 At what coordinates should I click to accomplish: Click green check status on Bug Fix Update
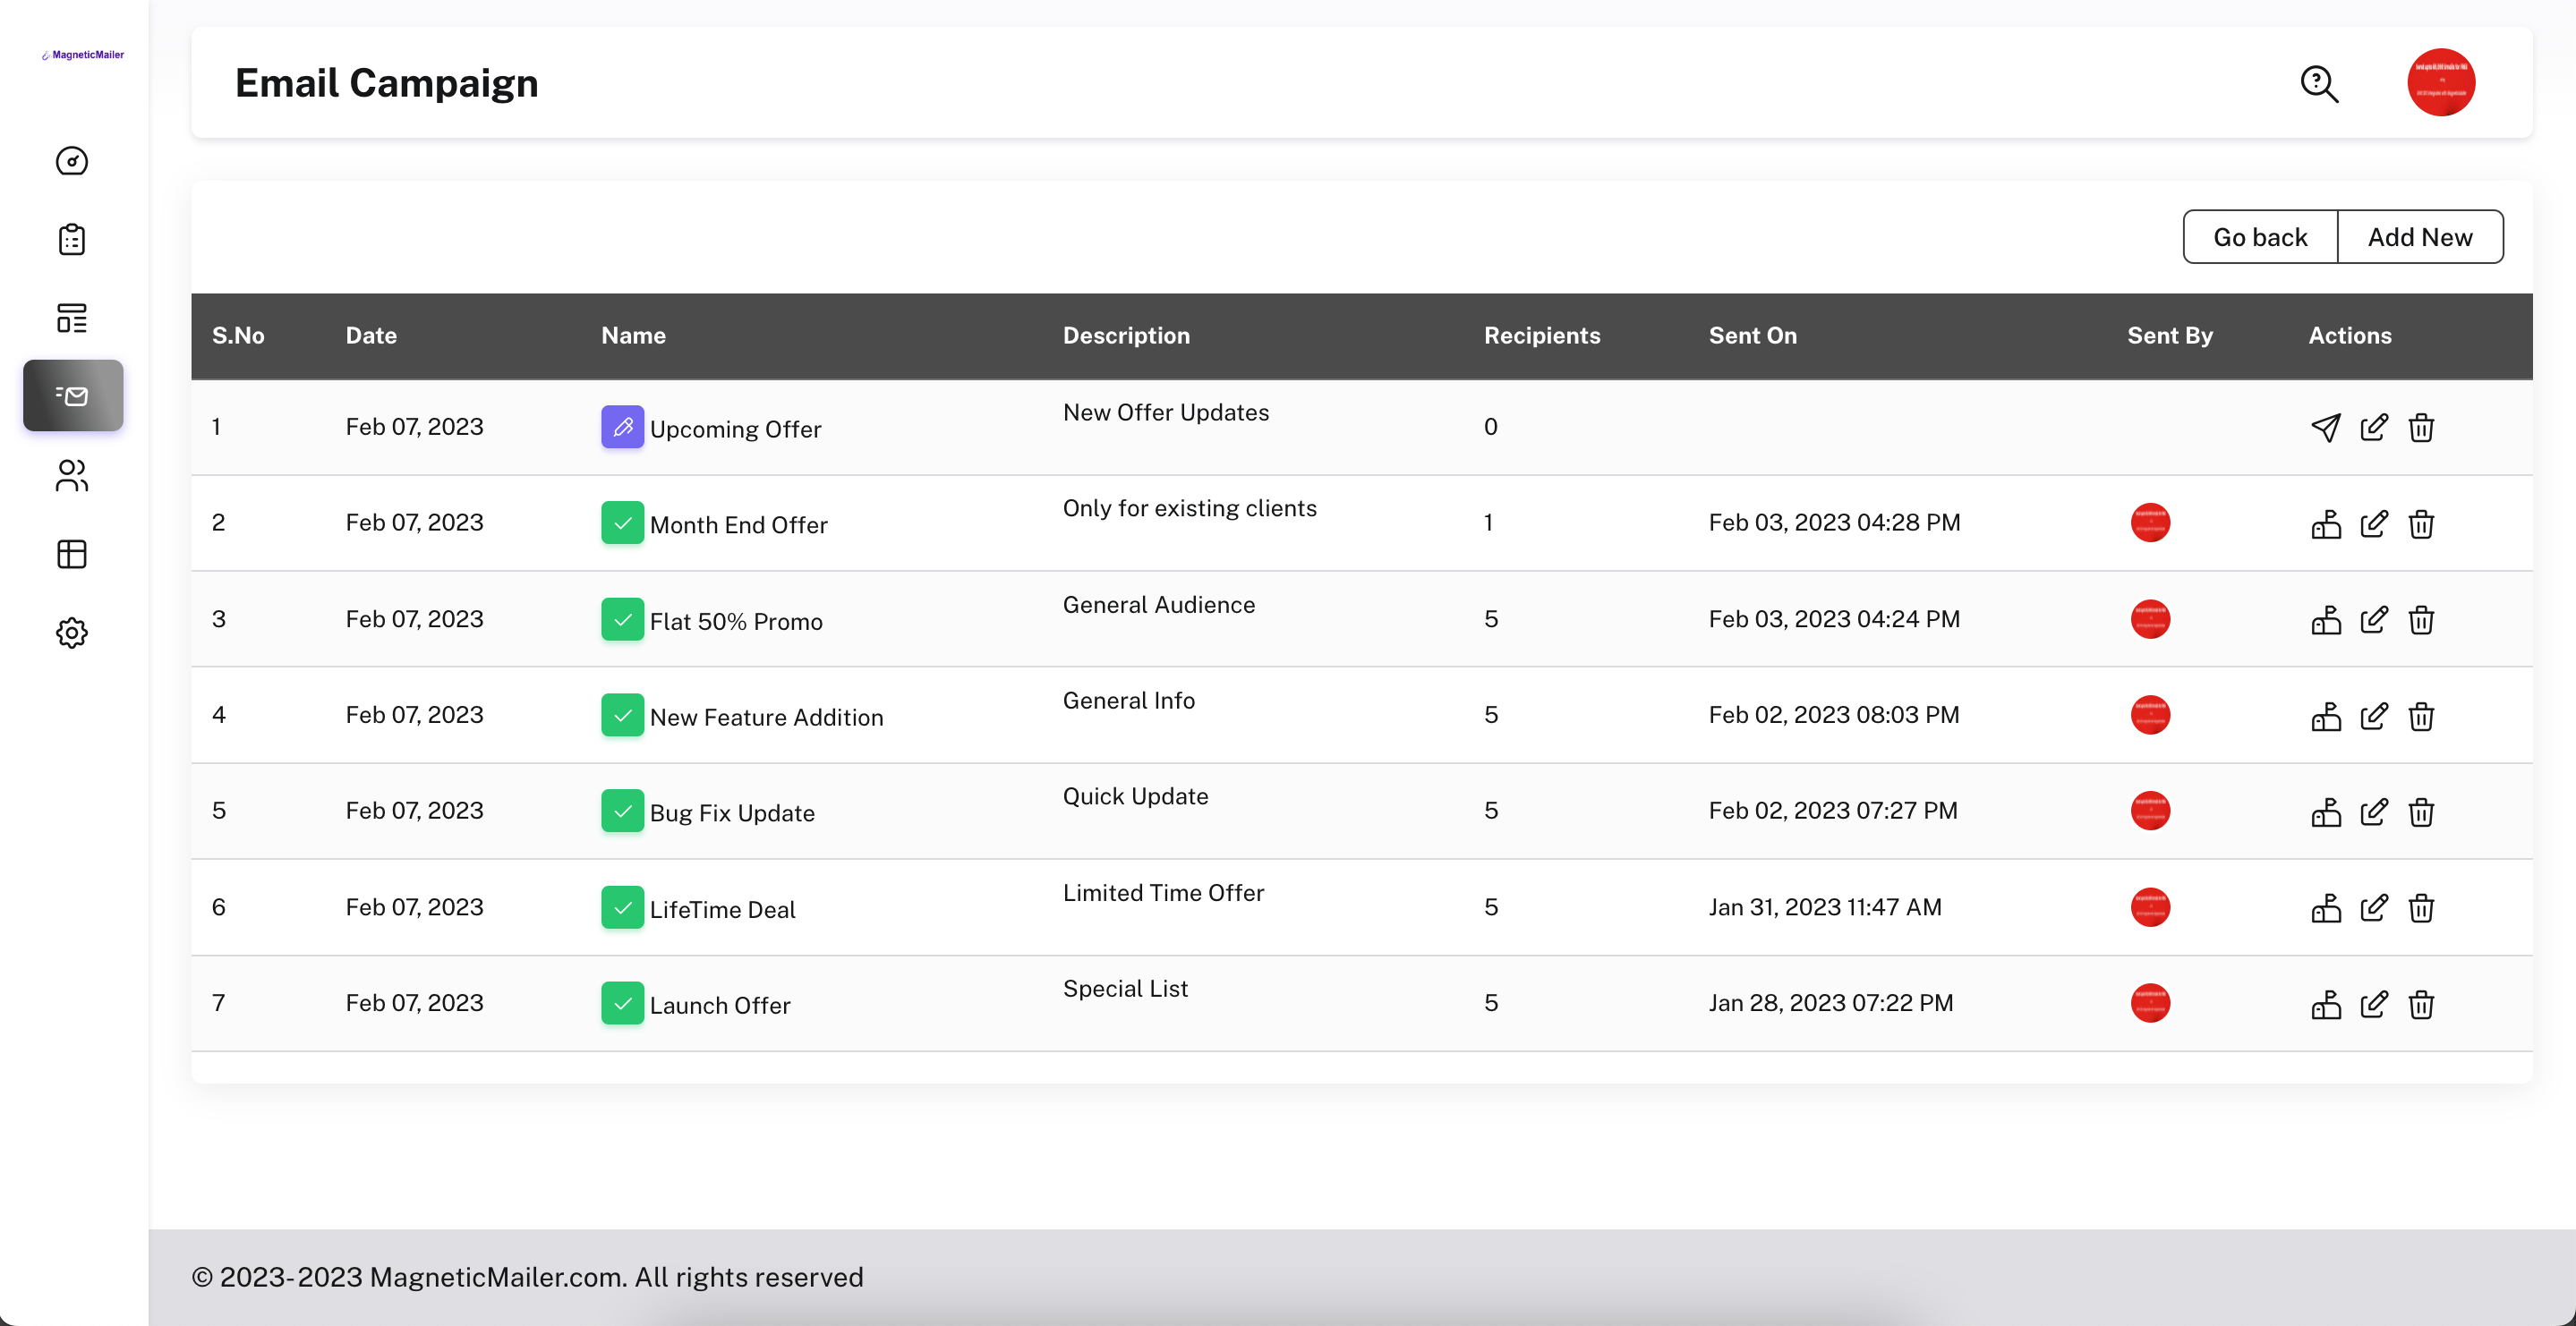point(622,811)
